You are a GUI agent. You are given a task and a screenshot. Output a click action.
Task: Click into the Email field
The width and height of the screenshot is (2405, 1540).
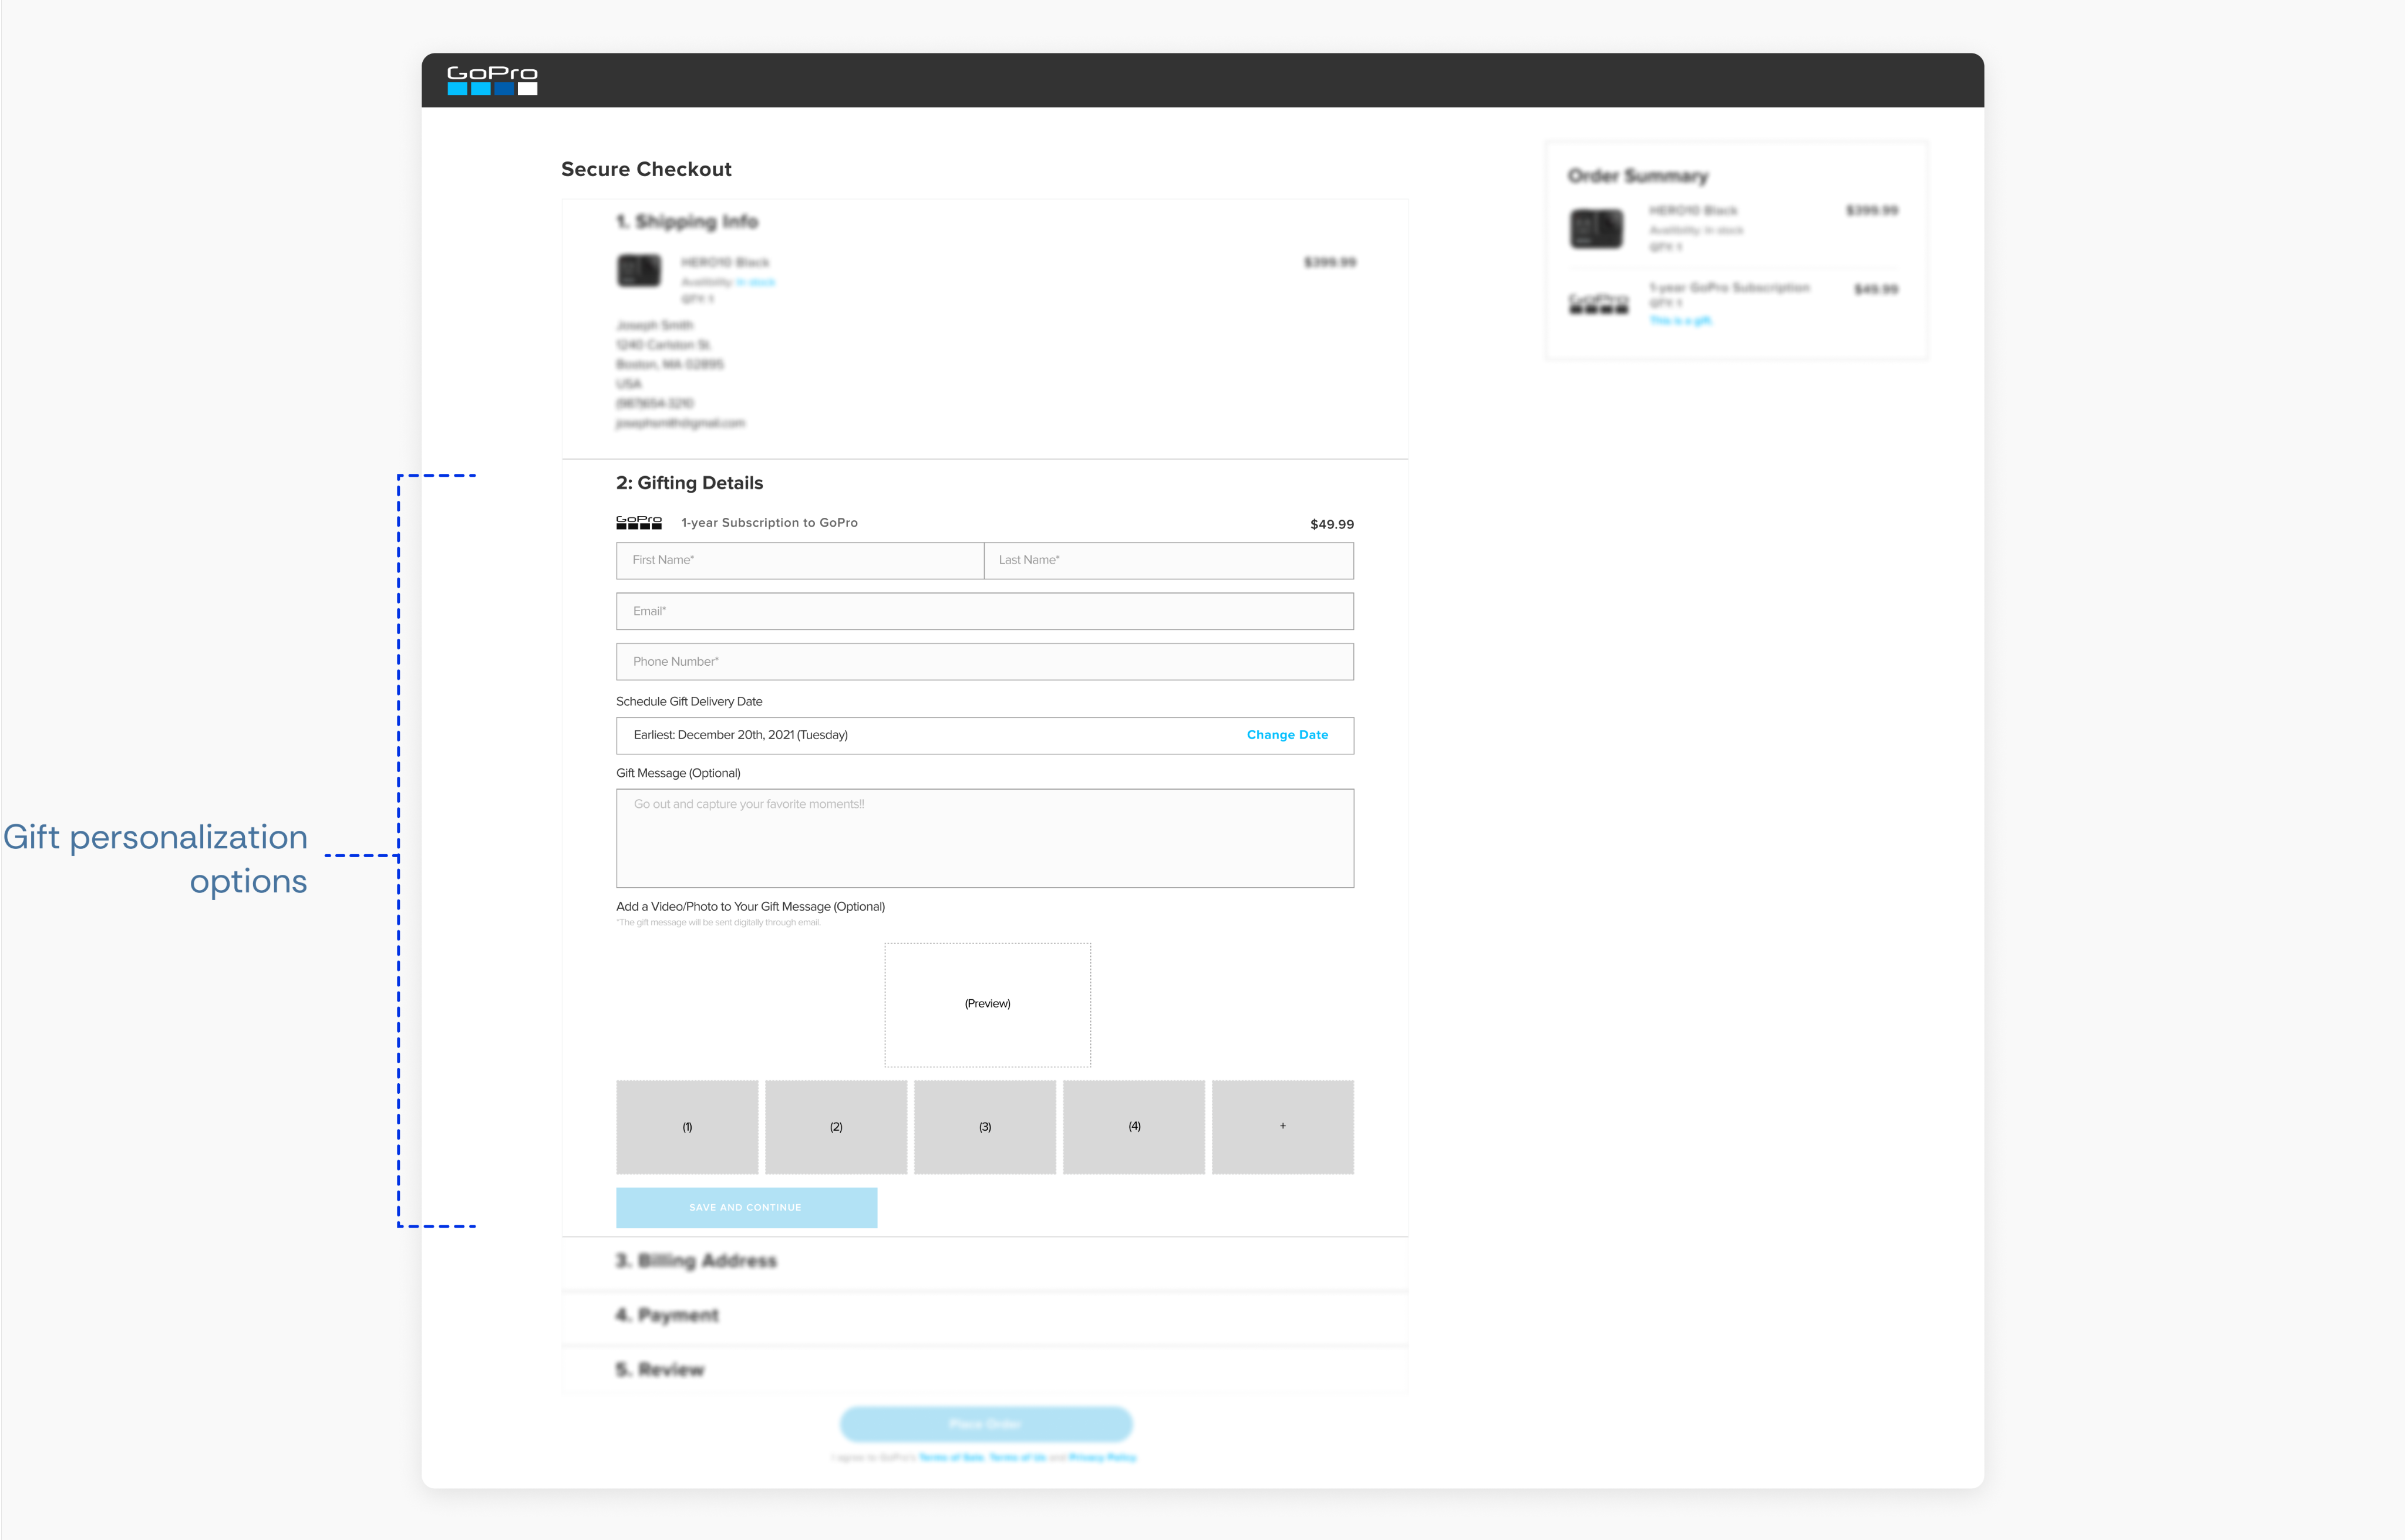pos(985,611)
